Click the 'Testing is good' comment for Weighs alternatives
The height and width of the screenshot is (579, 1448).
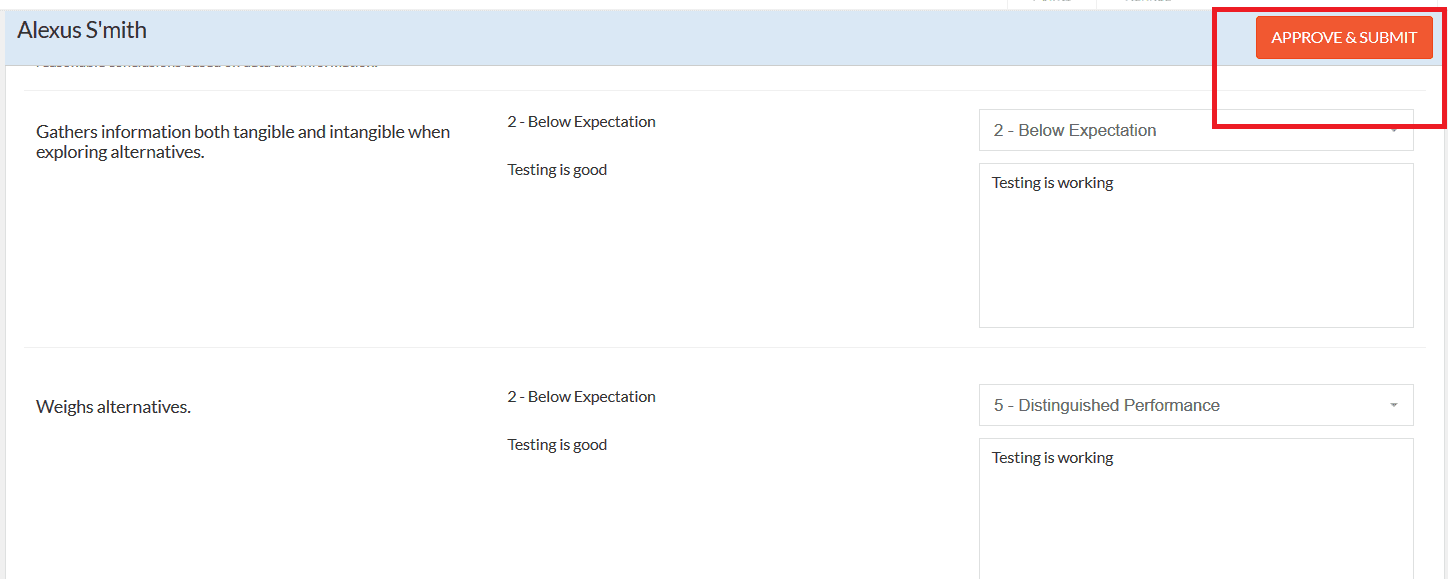(x=557, y=445)
